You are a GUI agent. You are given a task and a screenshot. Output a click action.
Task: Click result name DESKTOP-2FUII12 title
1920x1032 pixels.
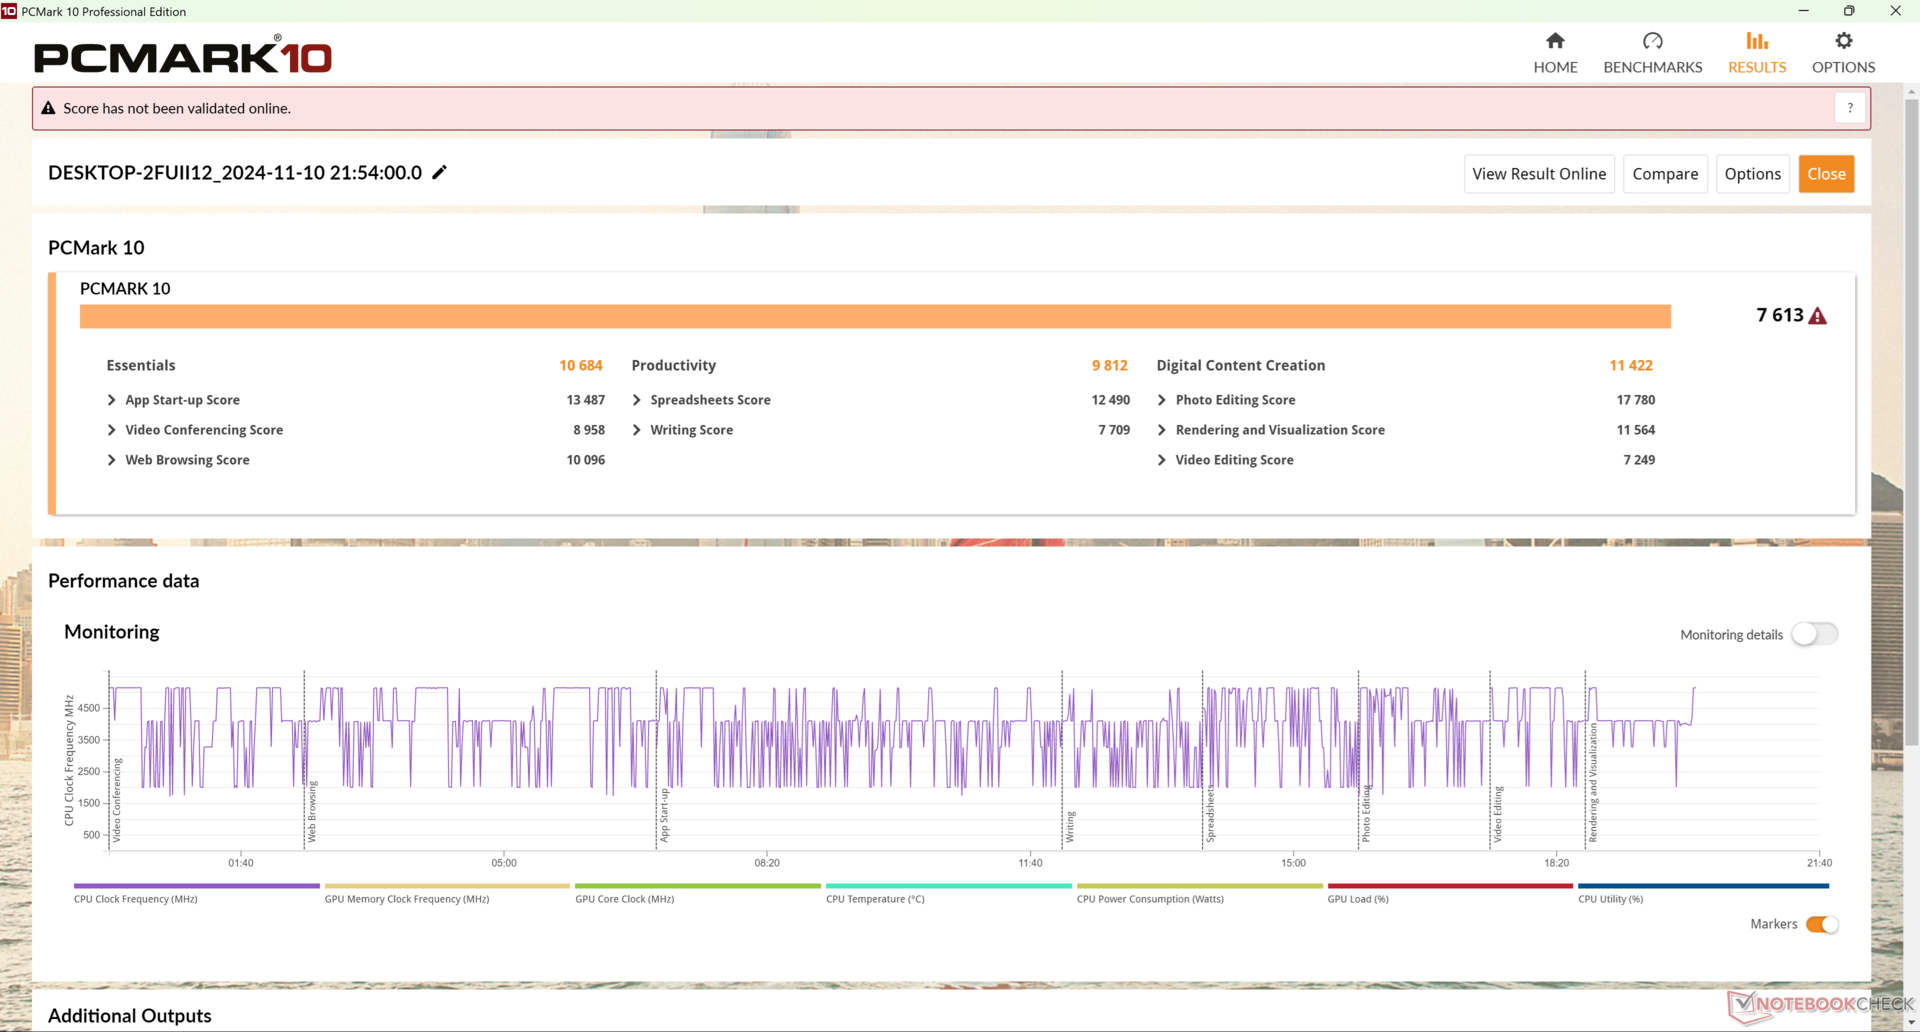click(x=235, y=173)
